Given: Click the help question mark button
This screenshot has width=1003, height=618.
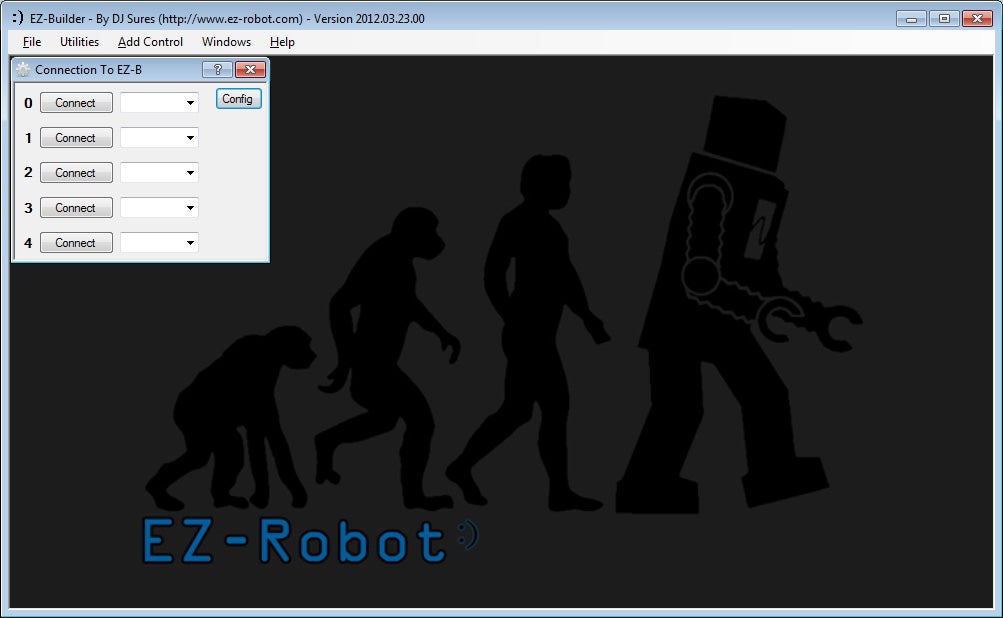Looking at the screenshot, I should click(x=217, y=70).
